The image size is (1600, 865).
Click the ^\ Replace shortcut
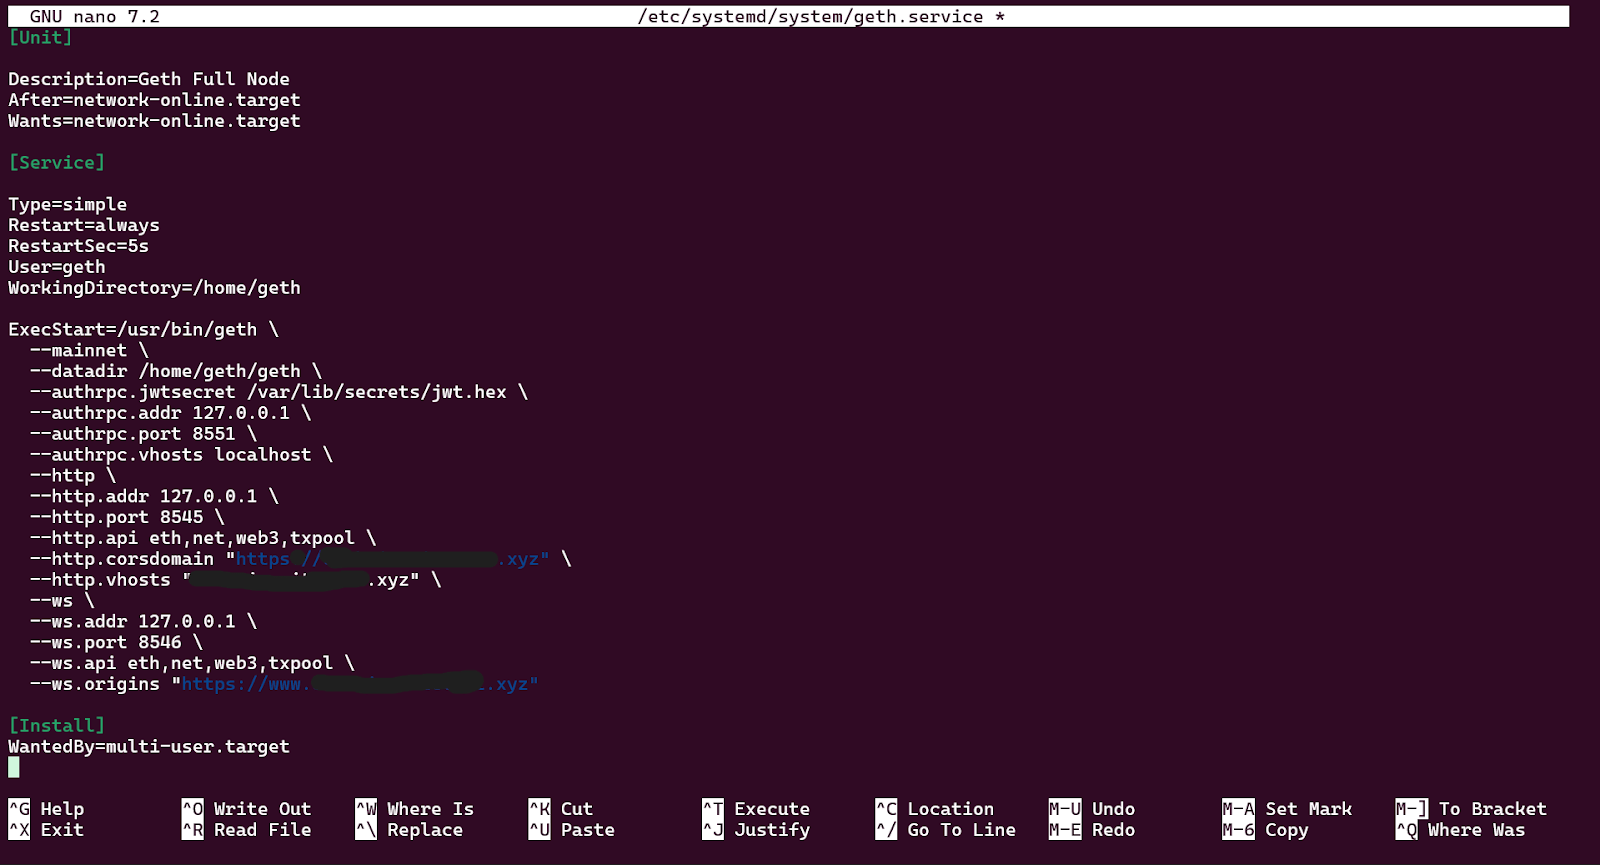pos(409,830)
